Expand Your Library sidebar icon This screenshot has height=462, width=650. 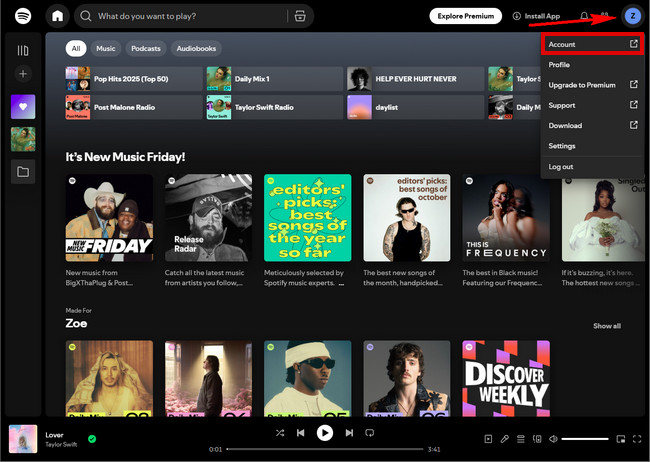[x=23, y=51]
